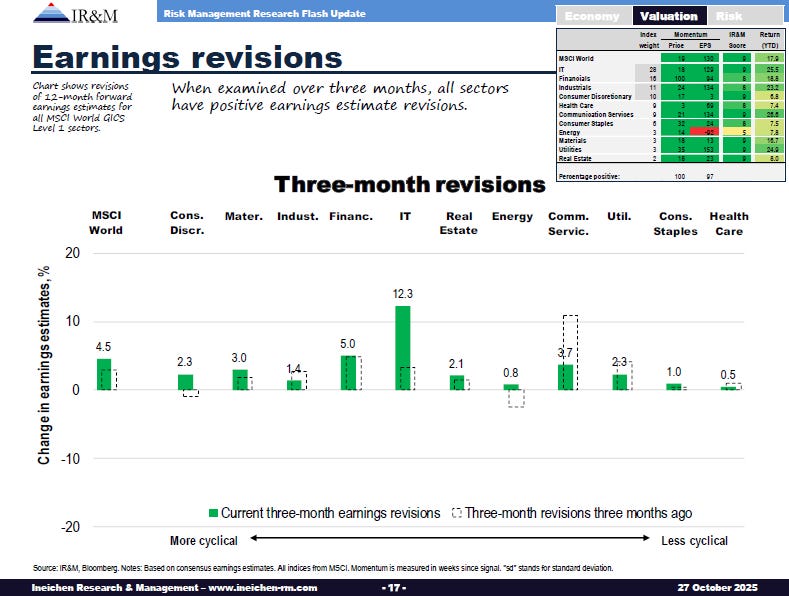Click the 'Three-month revisions' chart title
Screen dimensions: 789x596
click(x=410, y=184)
